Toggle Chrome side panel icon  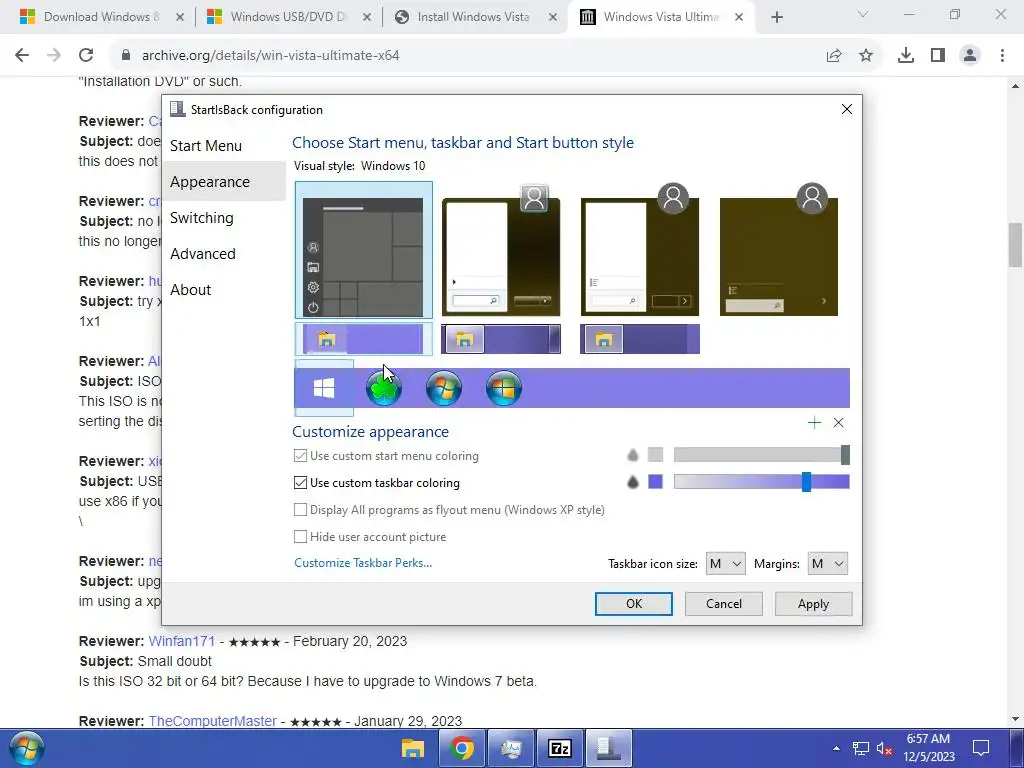pos(938,56)
